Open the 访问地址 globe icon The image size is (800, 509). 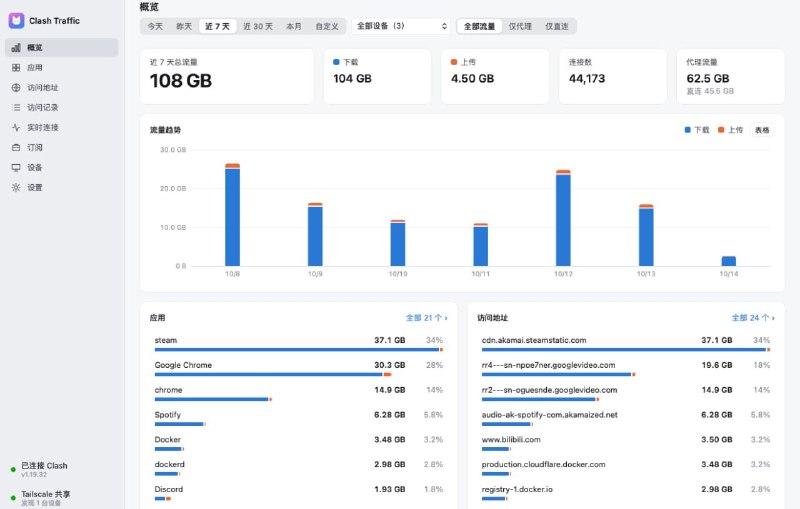tap(16, 87)
